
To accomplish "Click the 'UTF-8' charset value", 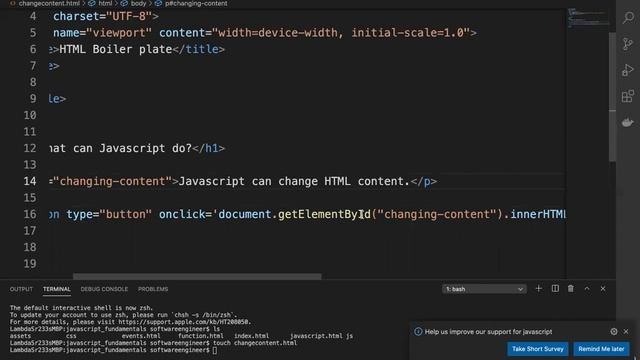I will point(129,16).
